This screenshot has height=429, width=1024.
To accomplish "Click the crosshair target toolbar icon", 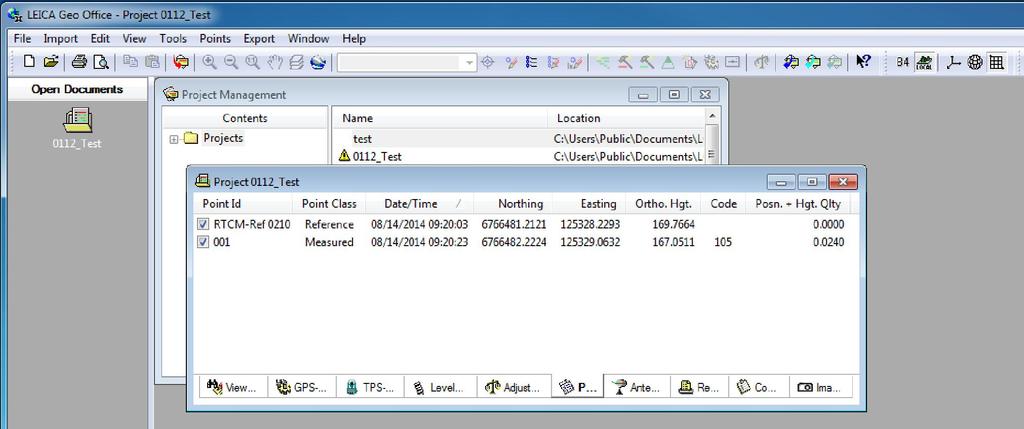I will [487, 62].
